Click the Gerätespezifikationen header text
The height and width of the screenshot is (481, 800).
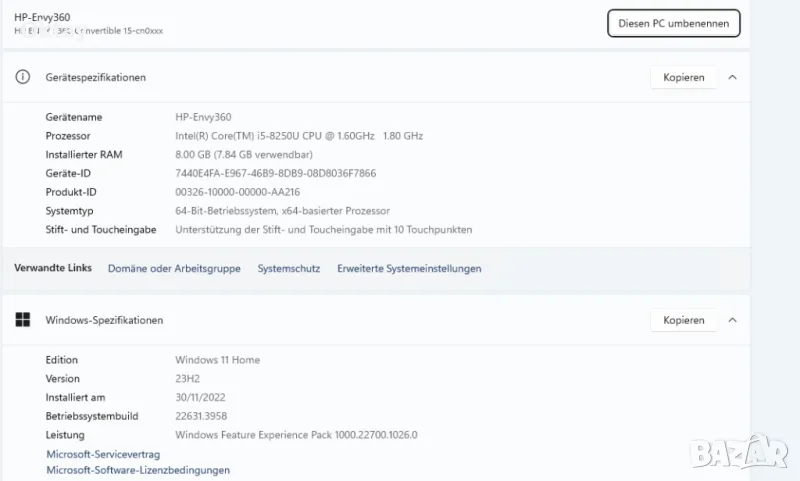[95, 77]
